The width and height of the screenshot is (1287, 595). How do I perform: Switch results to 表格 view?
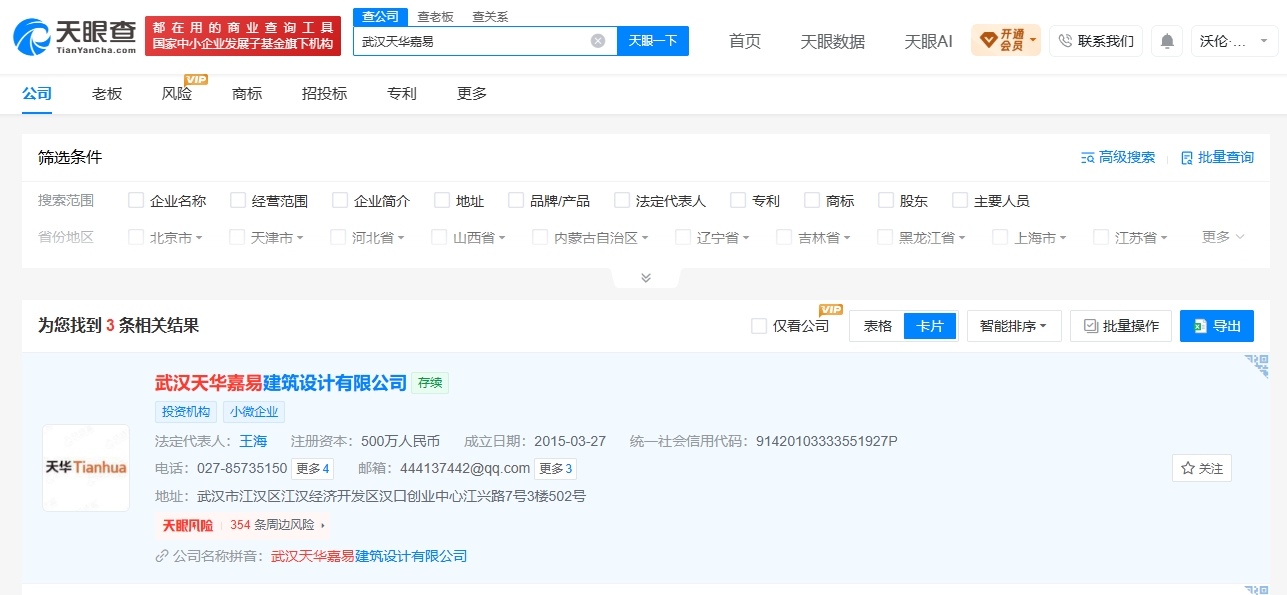point(878,326)
